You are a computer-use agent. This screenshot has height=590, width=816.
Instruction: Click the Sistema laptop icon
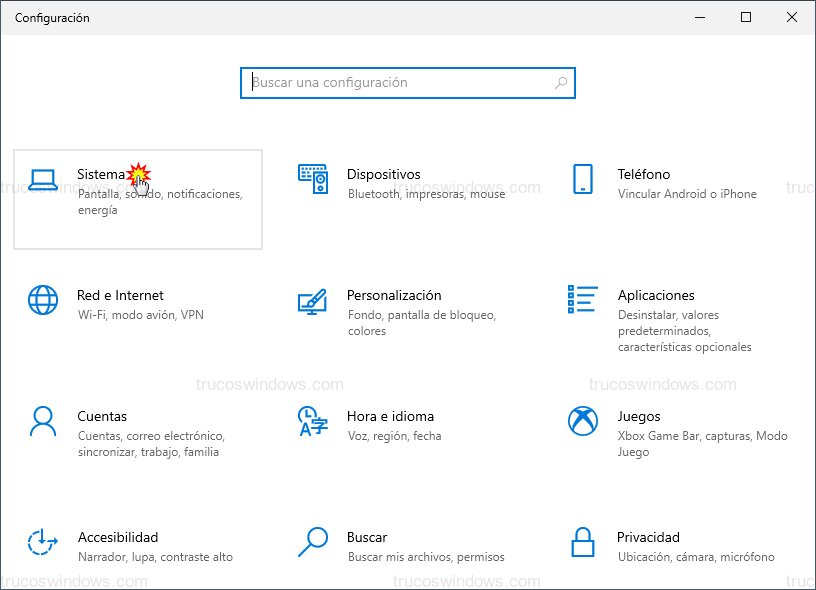click(x=42, y=178)
